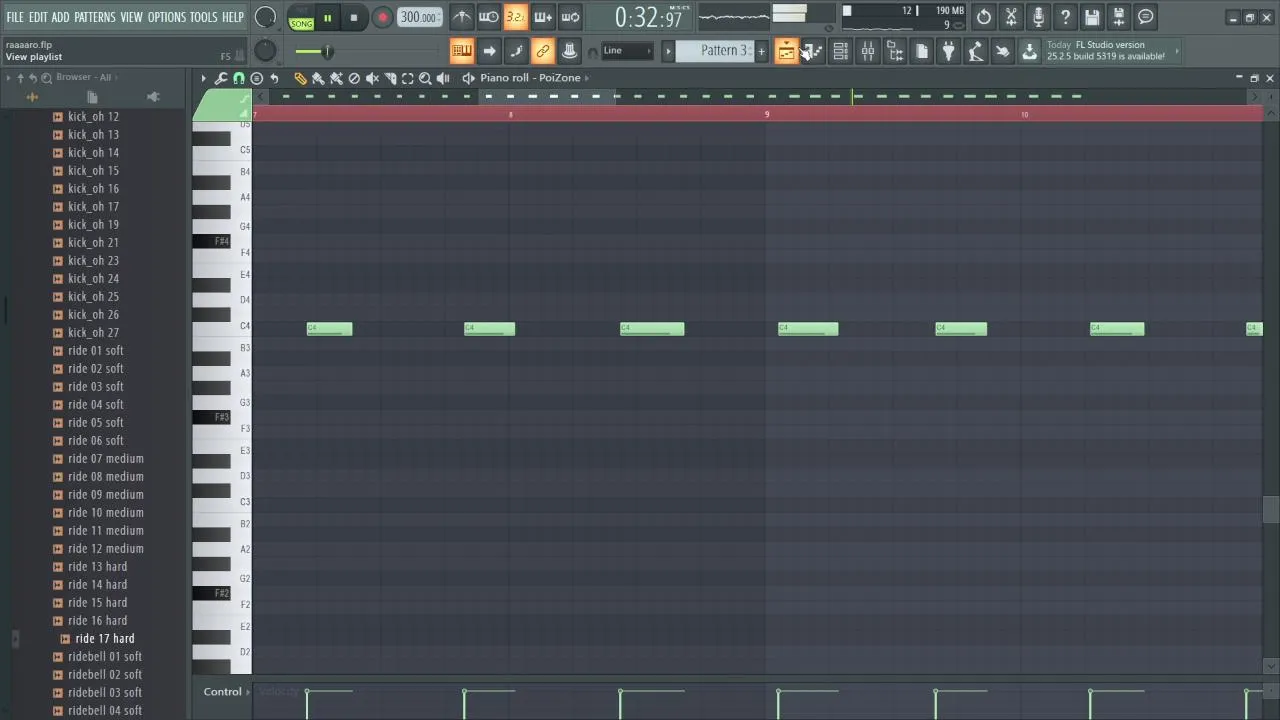The width and height of the screenshot is (1280, 720).
Task: Toggle Loop recording button
Action: (569, 17)
